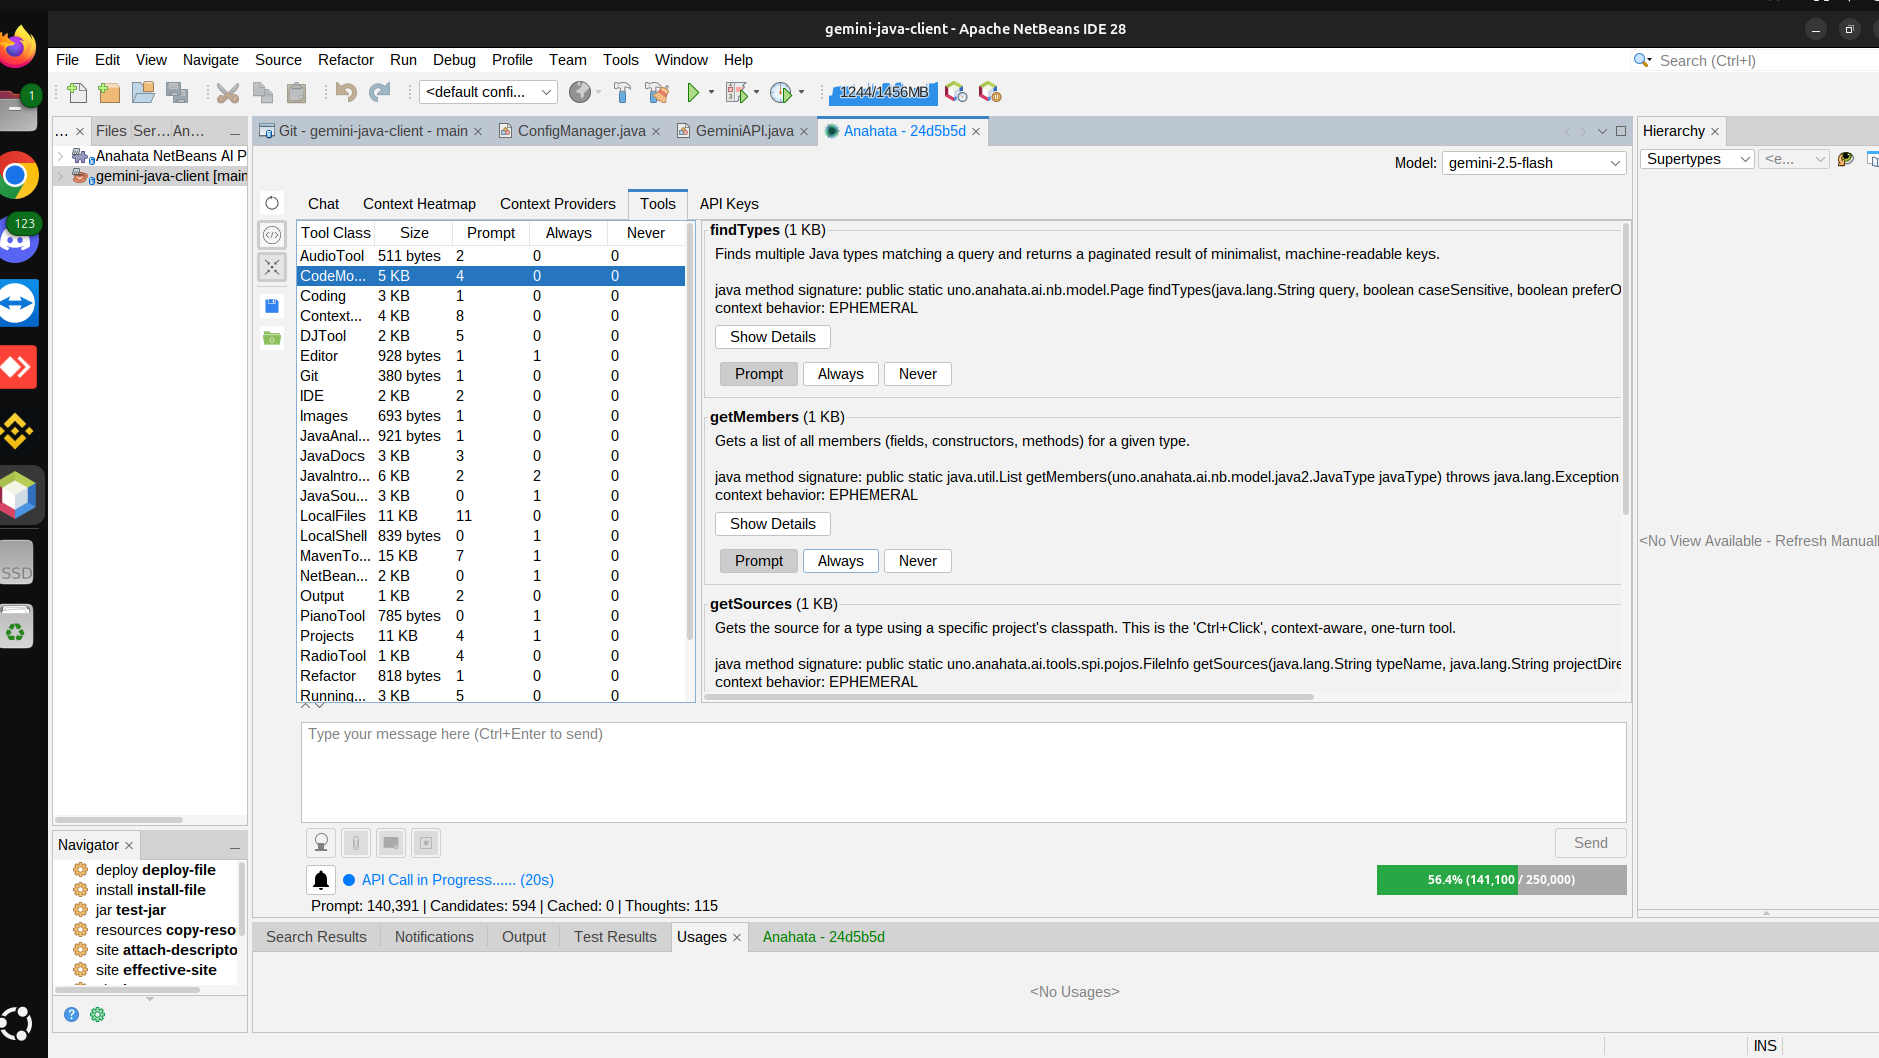The width and height of the screenshot is (1879, 1058).
Task: Set findTypes permission to Never
Action: pyautogui.click(x=917, y=374)
